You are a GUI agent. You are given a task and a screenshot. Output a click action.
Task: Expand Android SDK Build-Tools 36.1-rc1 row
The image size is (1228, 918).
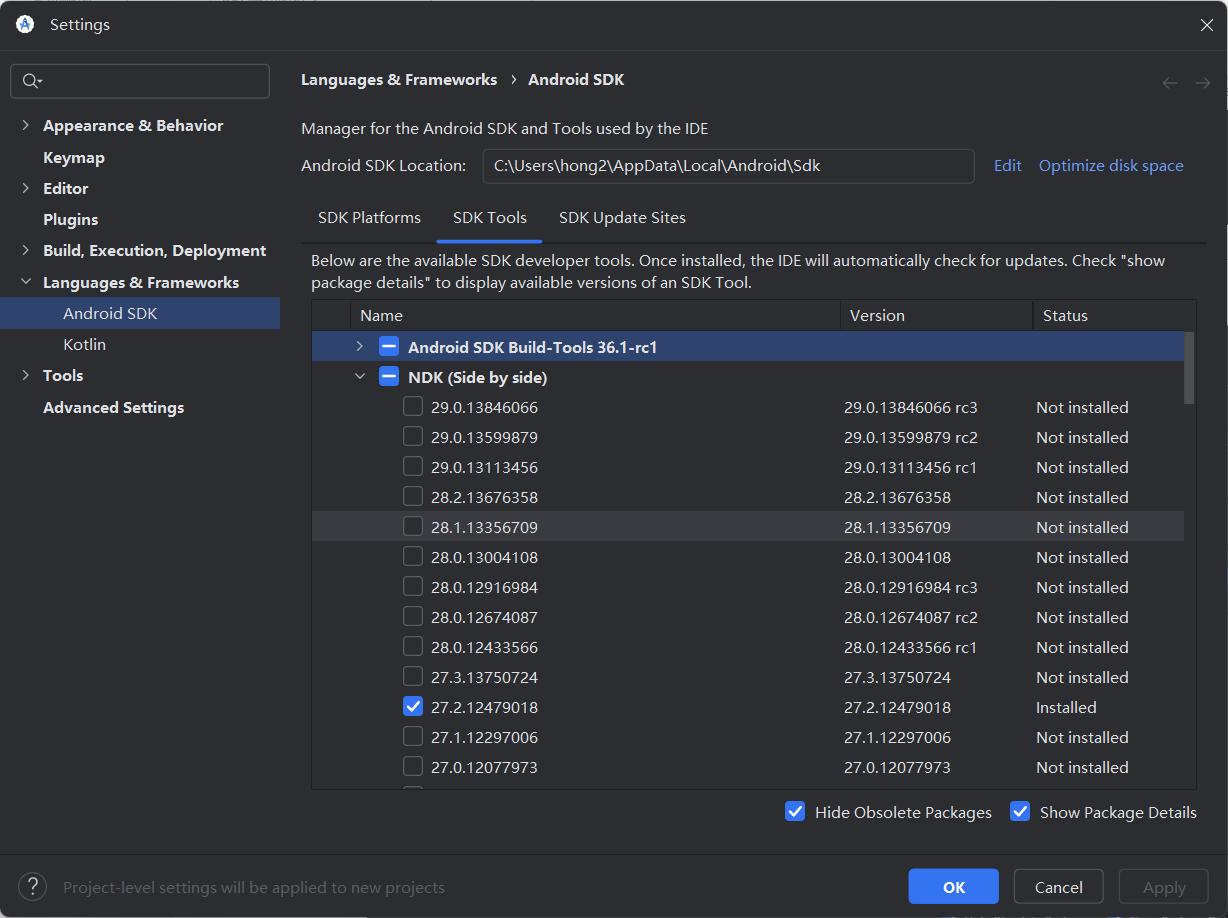360,347
